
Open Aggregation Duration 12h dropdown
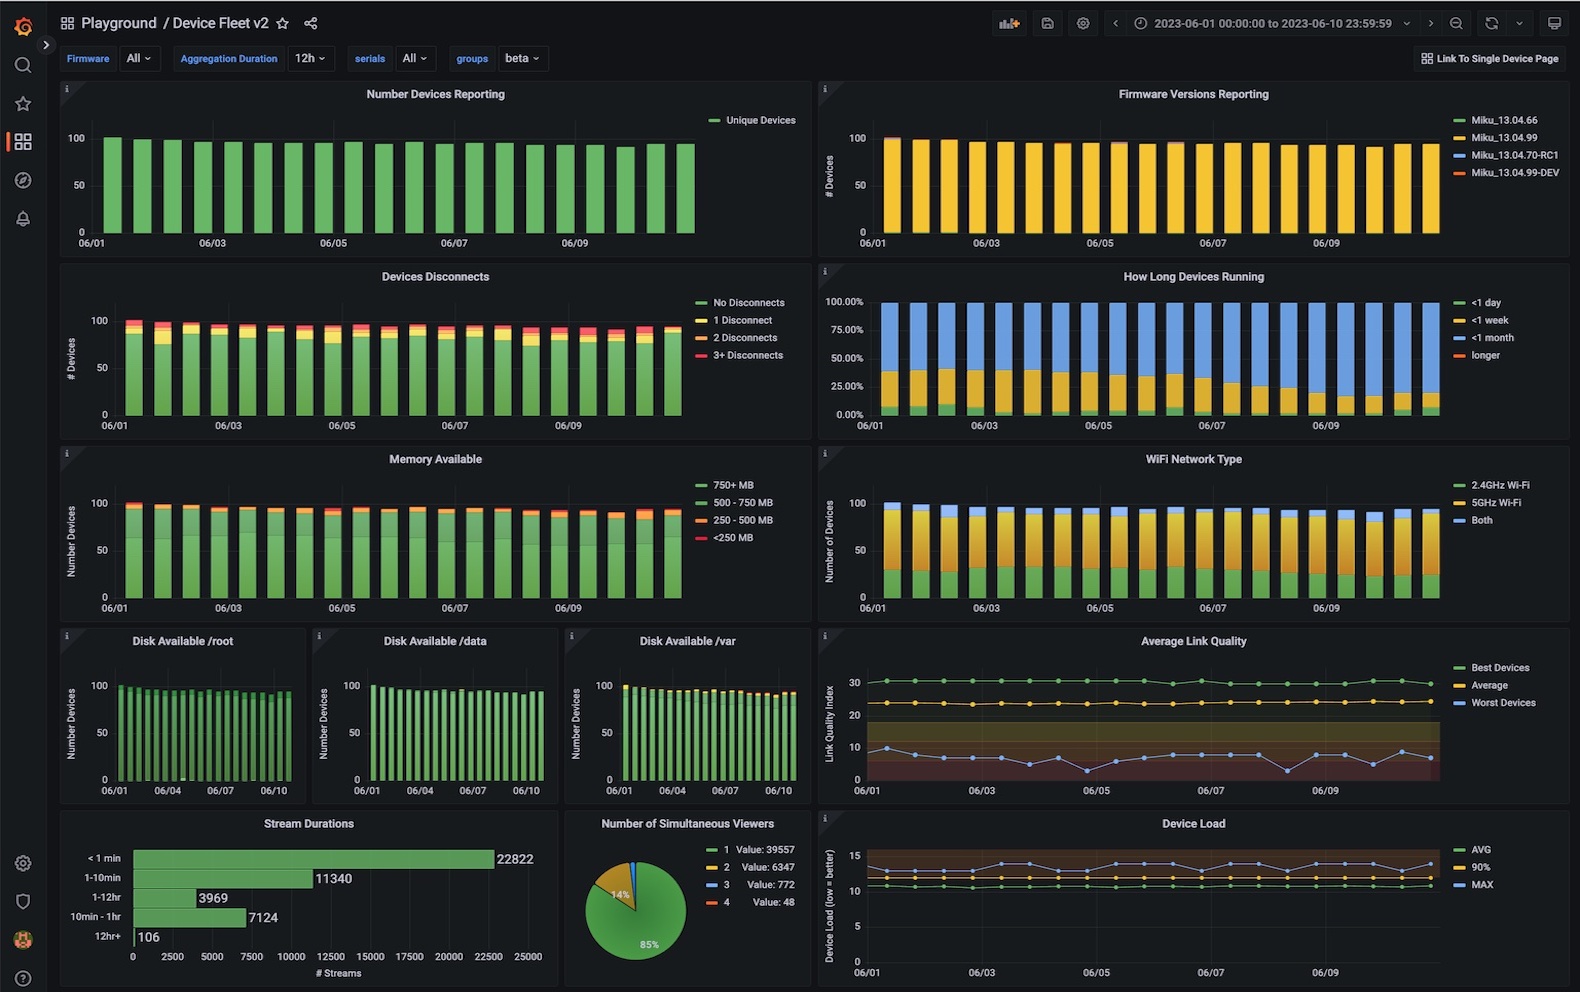click(310, 58)
